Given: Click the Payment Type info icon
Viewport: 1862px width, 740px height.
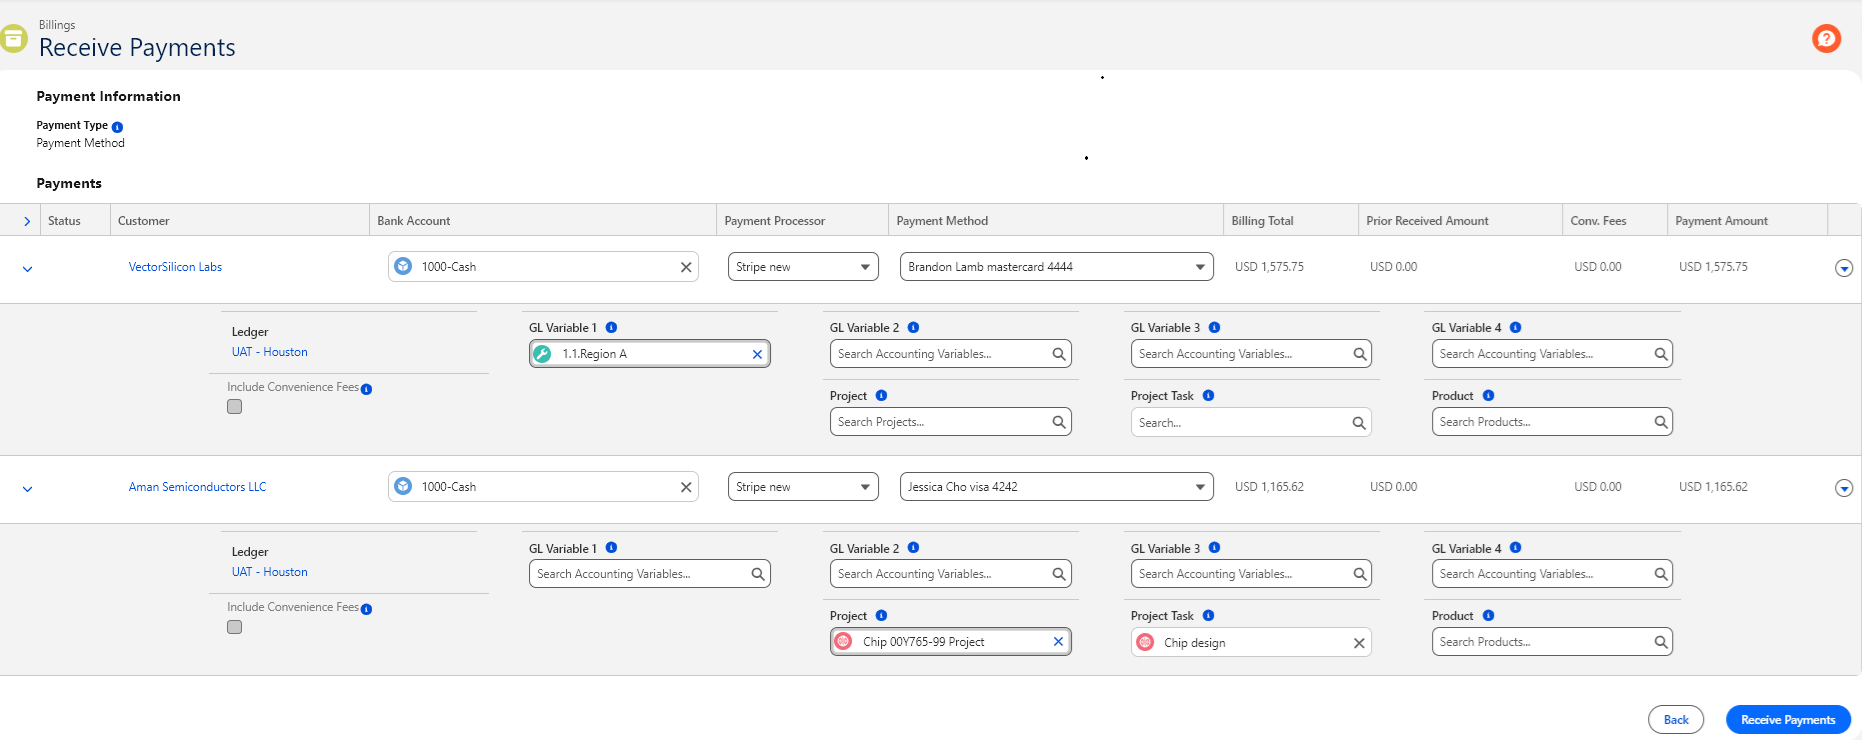Looking at the screenshot, I should click(117, 127).
